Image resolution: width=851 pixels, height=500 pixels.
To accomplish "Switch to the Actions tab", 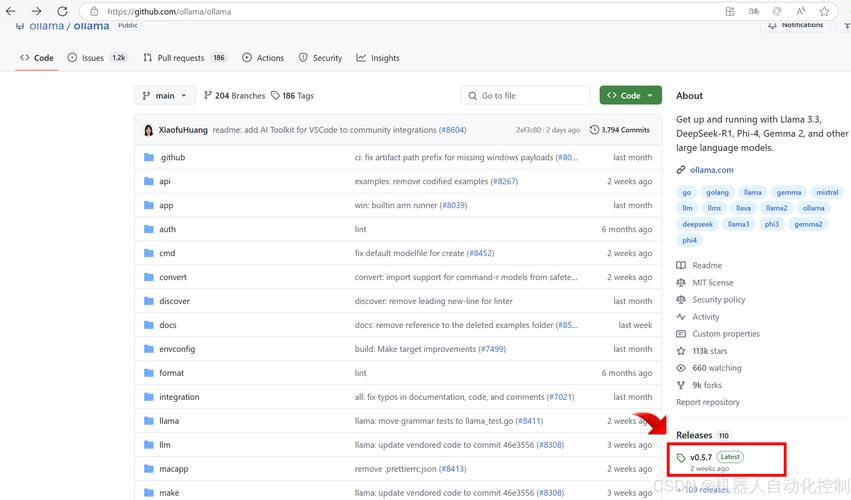I will click(x=263, y=58).
